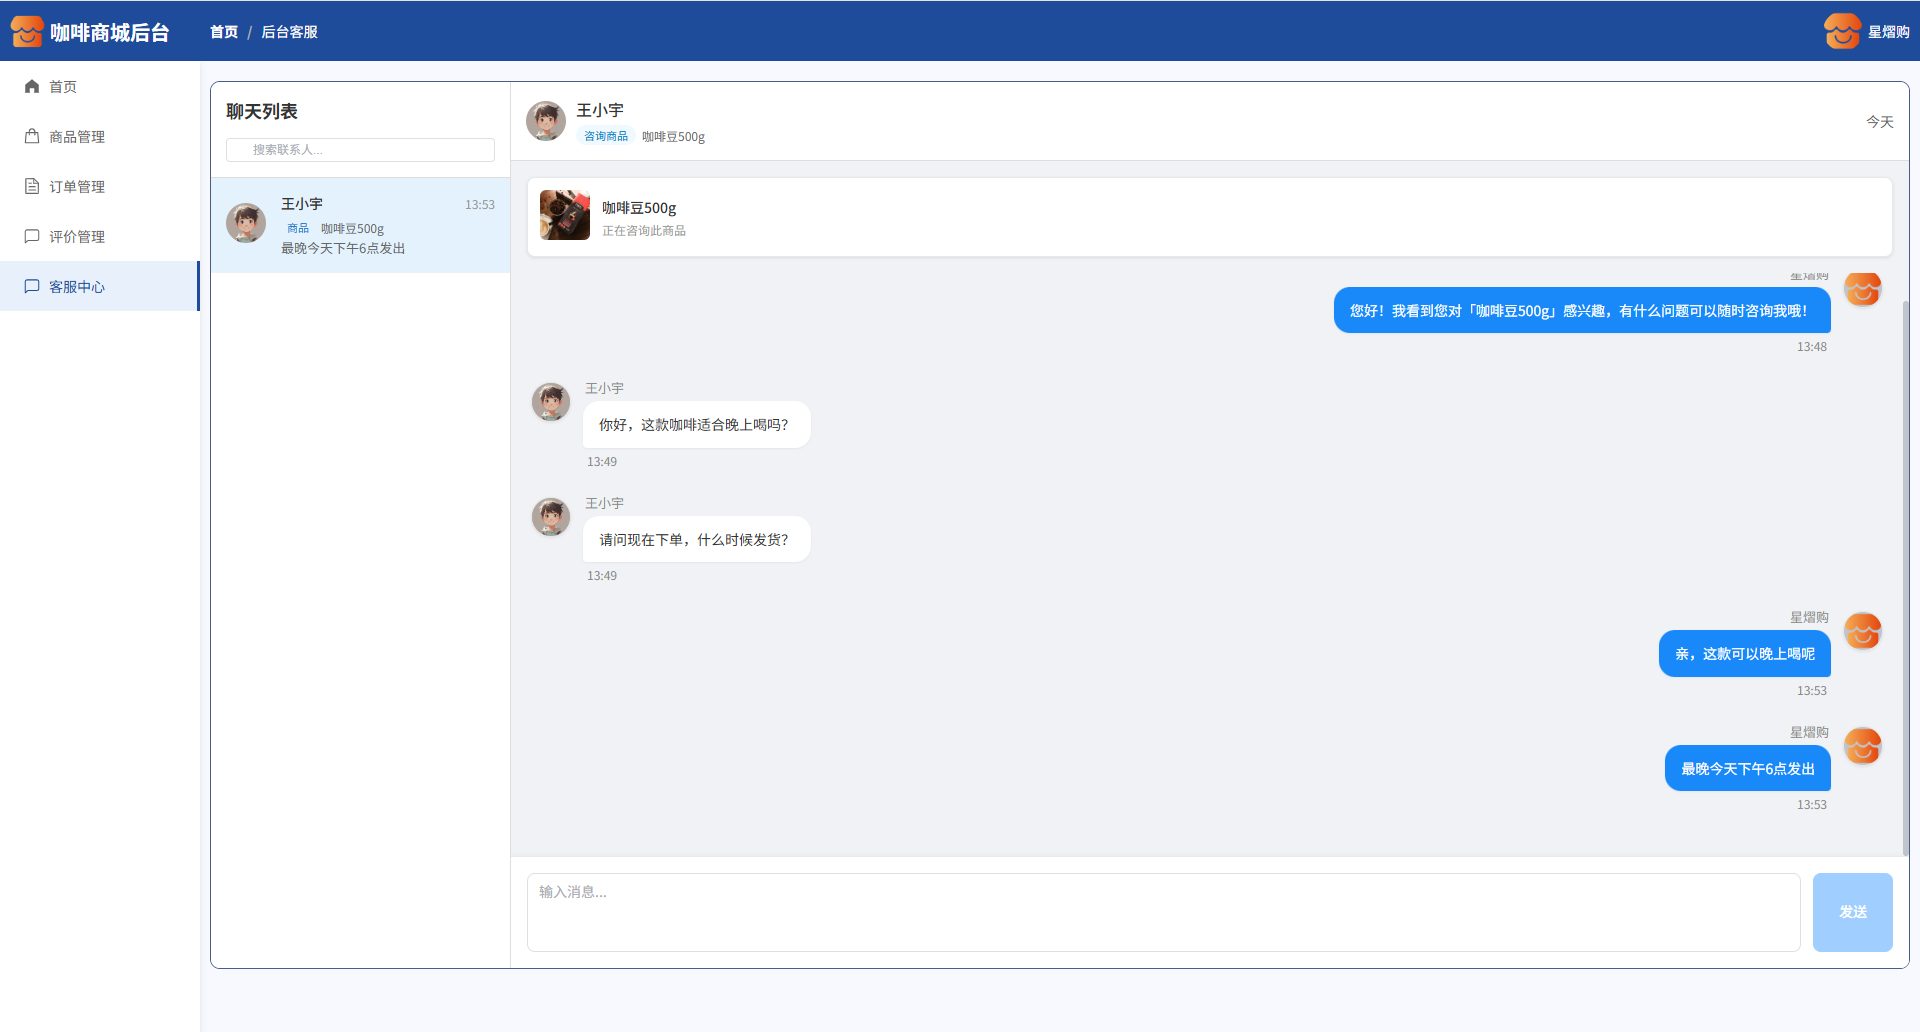Focus the 搜索联系人 search field
The image size is (1920, 1032).
[x=360, y=150]
